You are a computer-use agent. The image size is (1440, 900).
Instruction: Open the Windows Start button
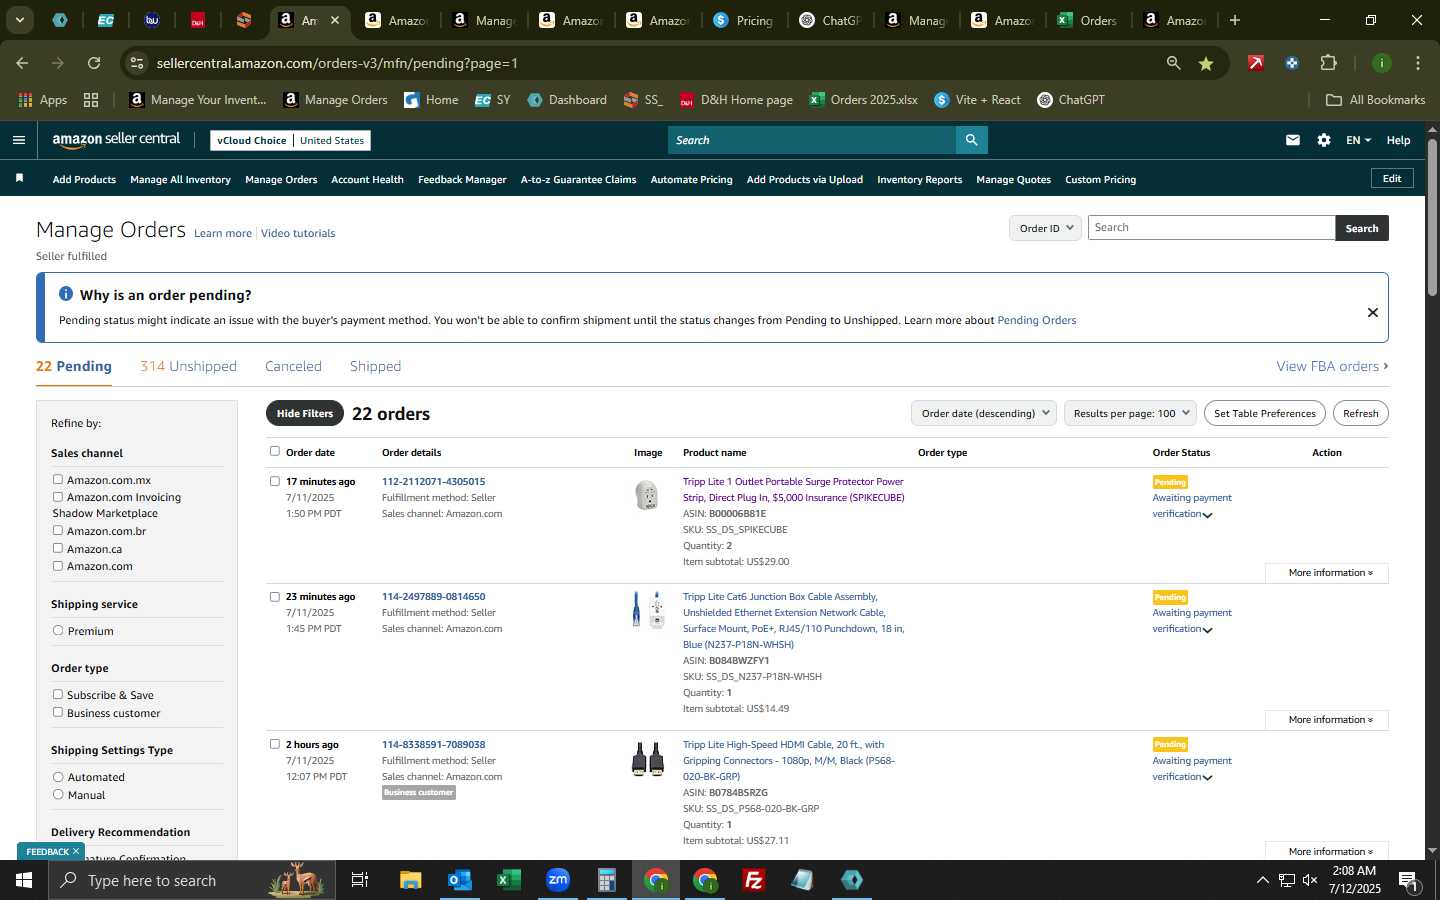pos(24,880)
